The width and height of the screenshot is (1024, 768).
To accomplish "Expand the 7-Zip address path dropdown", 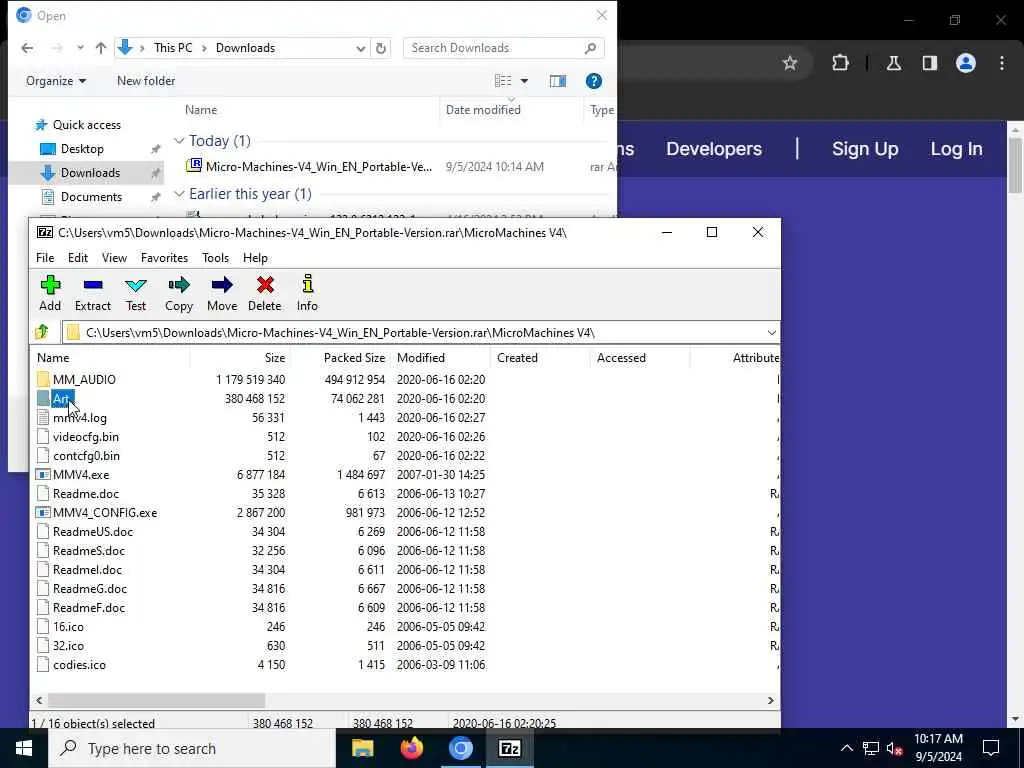I will 771,332.
